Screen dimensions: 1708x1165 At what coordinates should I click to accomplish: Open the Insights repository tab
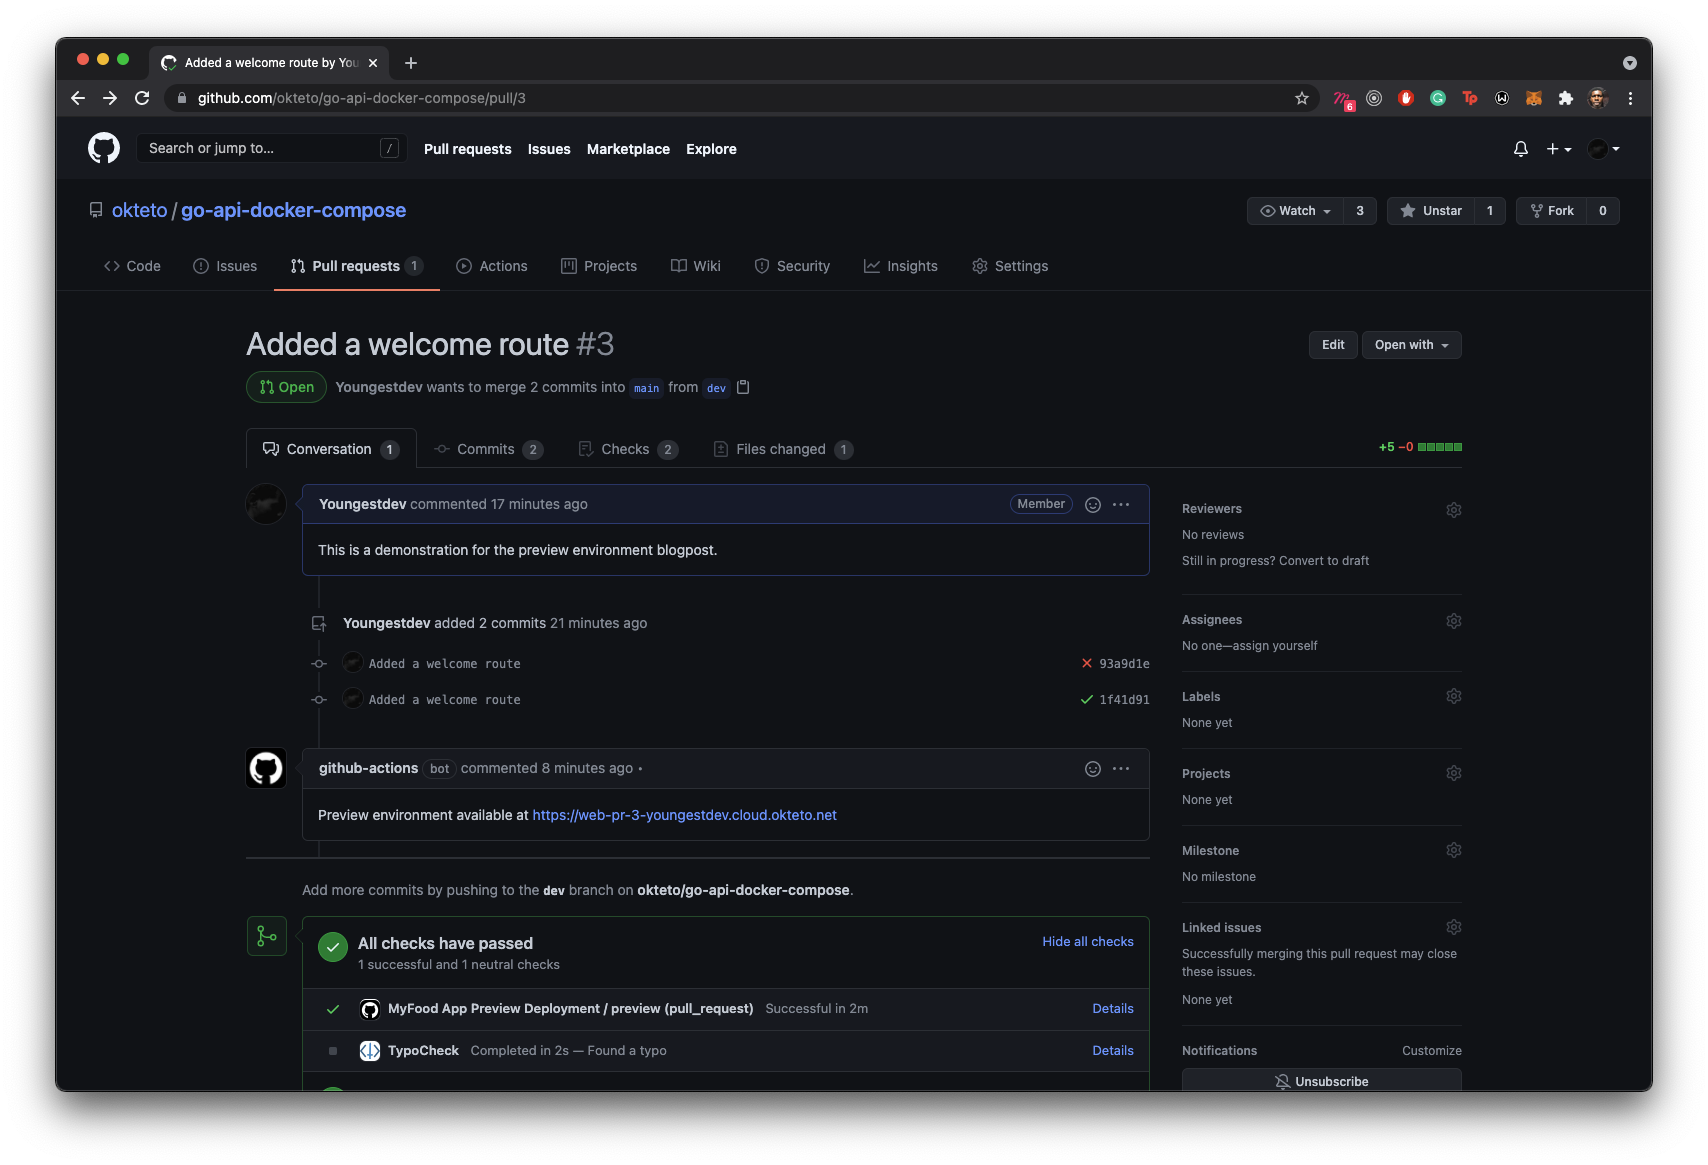(x=901, y=266)
